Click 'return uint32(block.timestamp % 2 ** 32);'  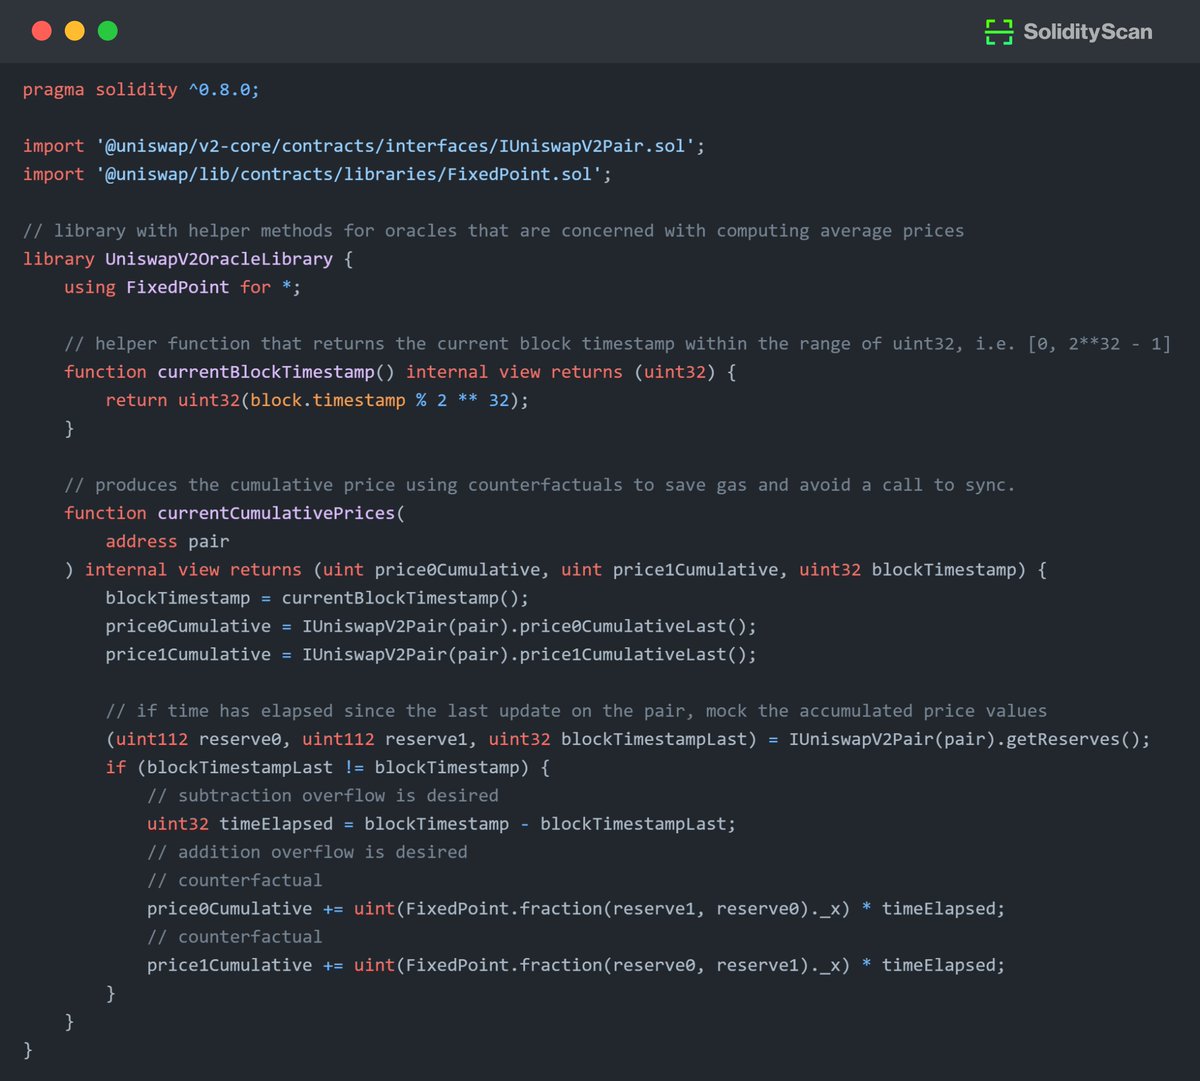click(318, 400)
